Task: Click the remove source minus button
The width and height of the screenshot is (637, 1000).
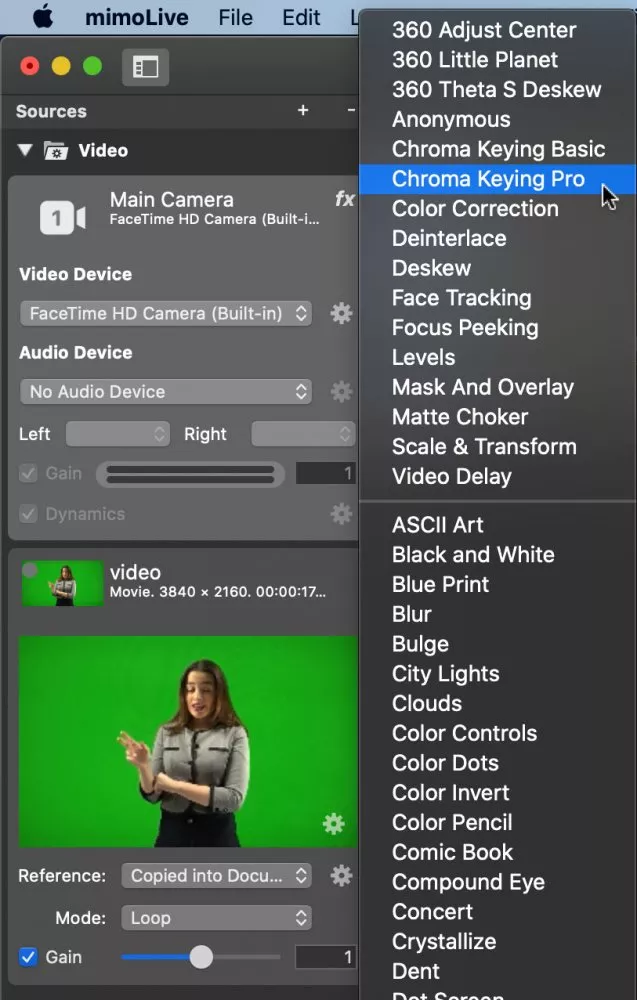Action: click(351, 110)
